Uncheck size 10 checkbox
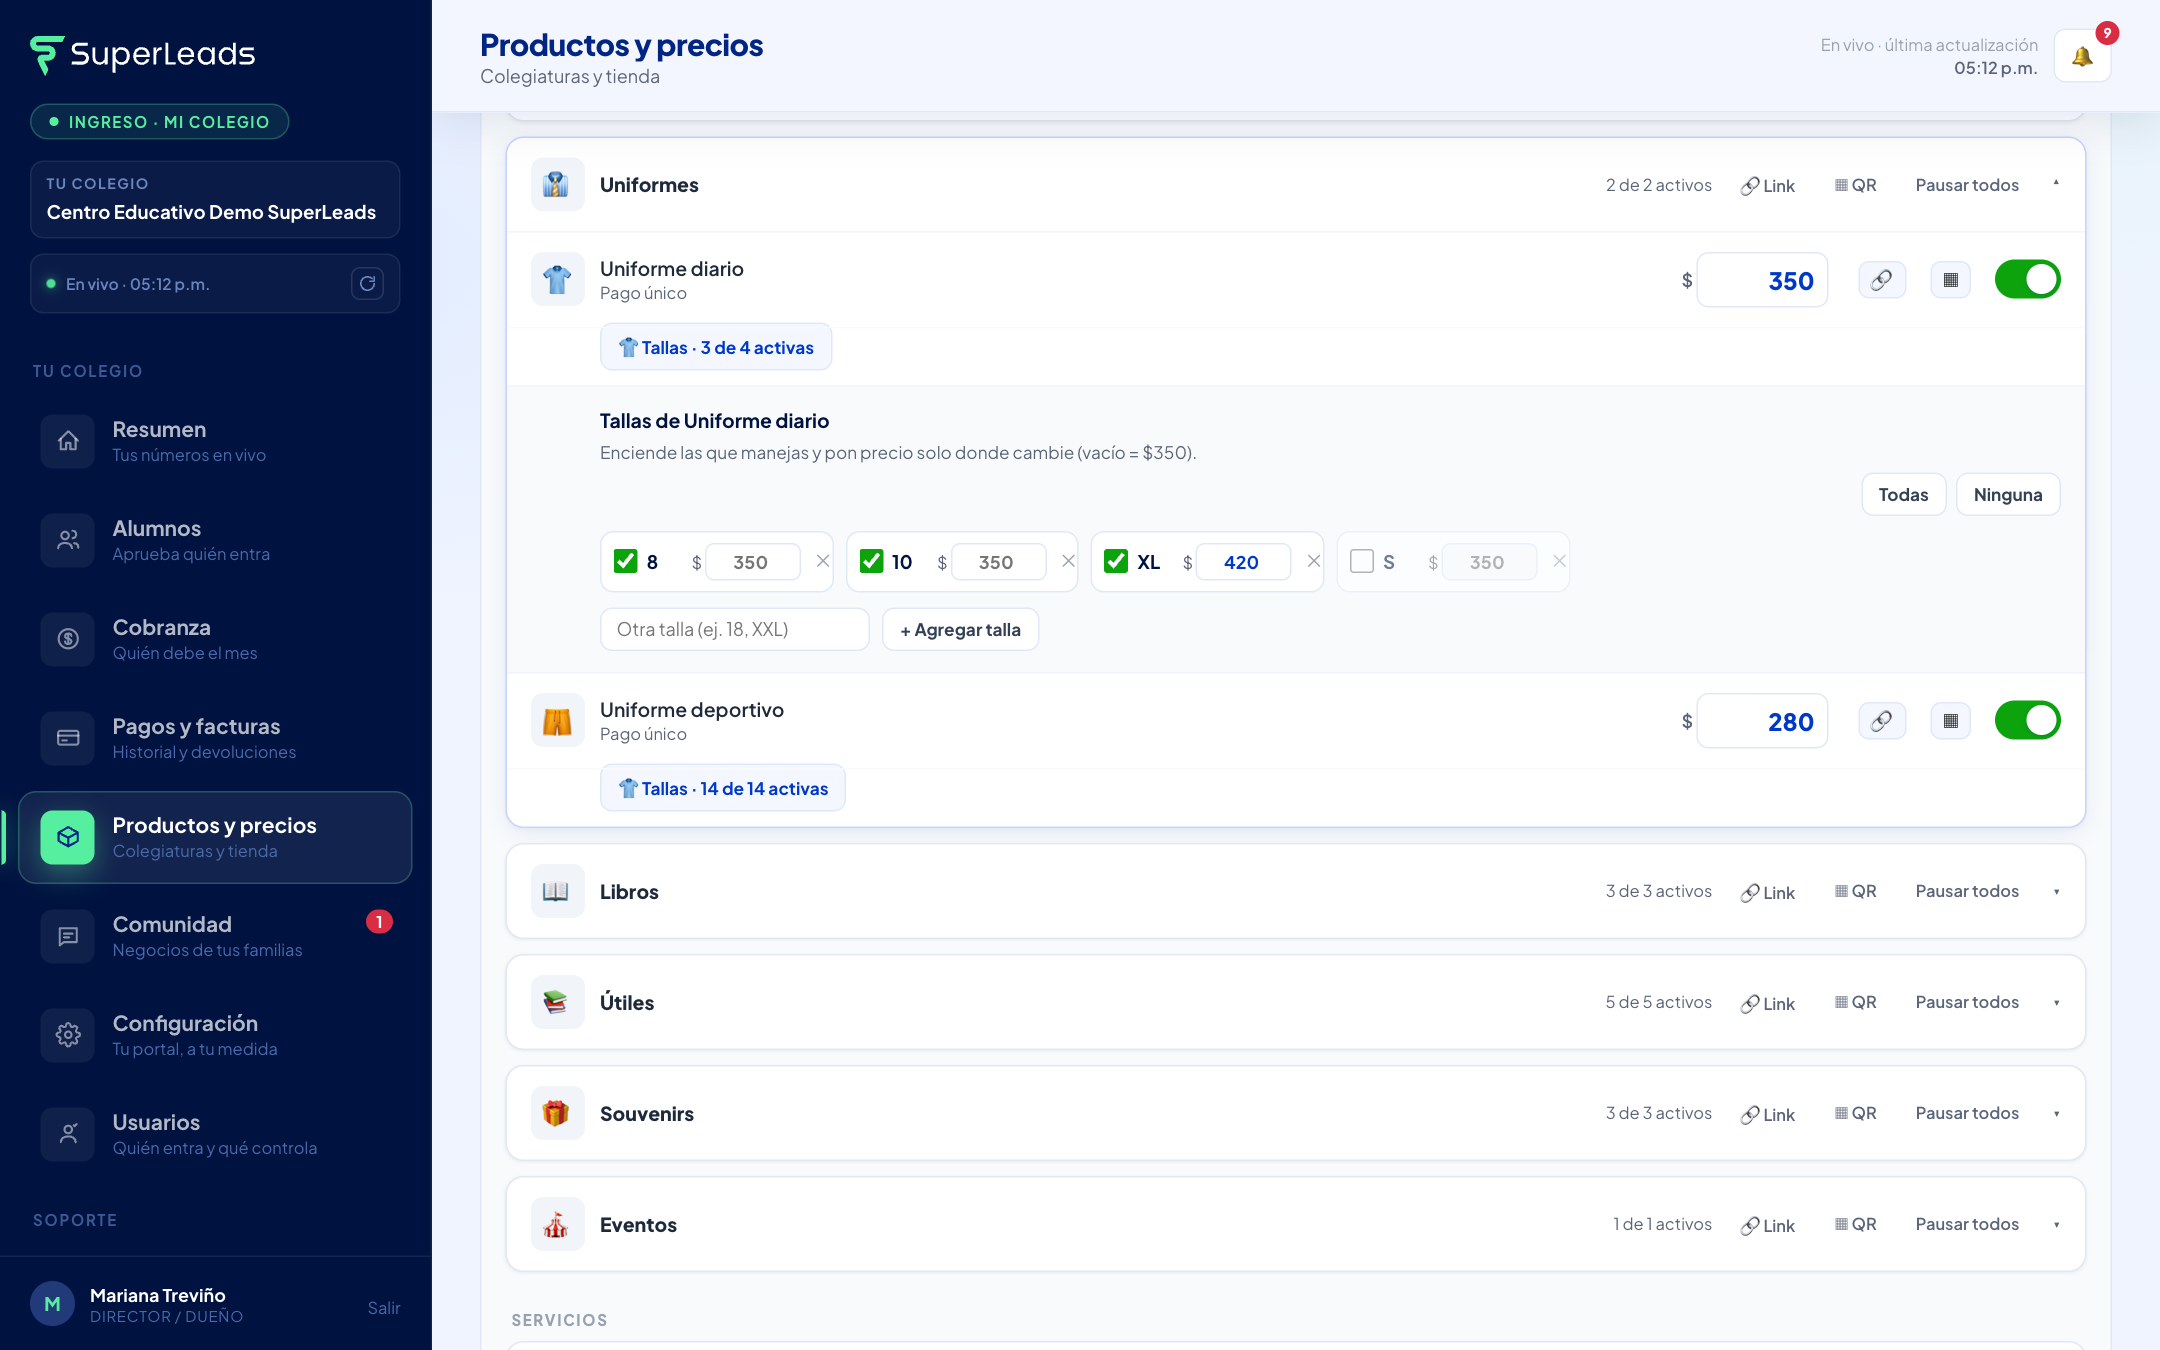 872,561
